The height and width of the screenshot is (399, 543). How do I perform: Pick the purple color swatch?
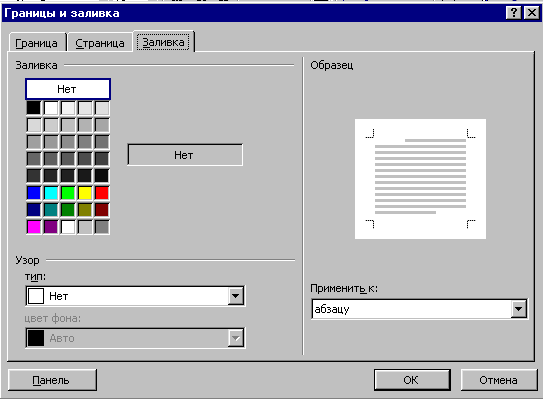[51, 227]
